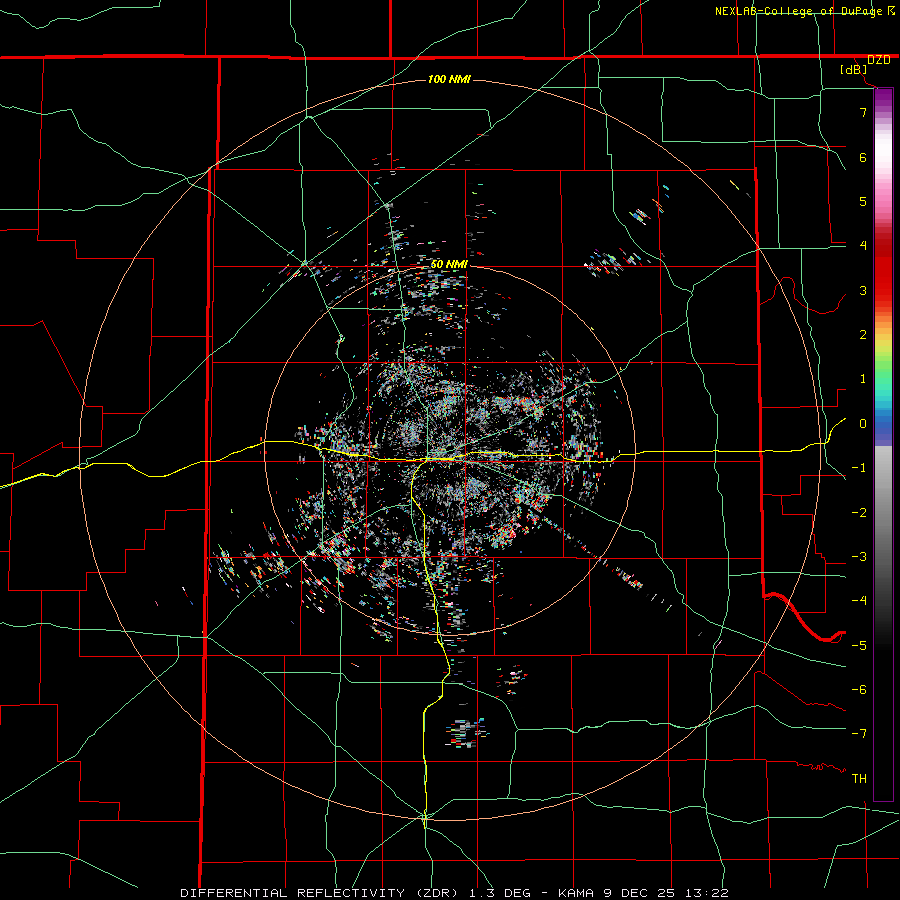Click the '100 NMI' range ring label

[449, 79]
